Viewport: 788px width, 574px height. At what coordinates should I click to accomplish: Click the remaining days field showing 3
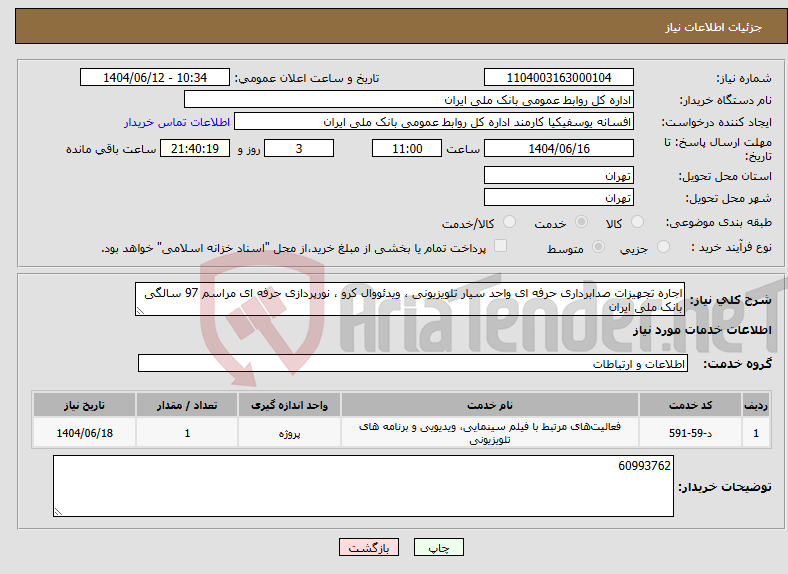(x=299, y=148)
